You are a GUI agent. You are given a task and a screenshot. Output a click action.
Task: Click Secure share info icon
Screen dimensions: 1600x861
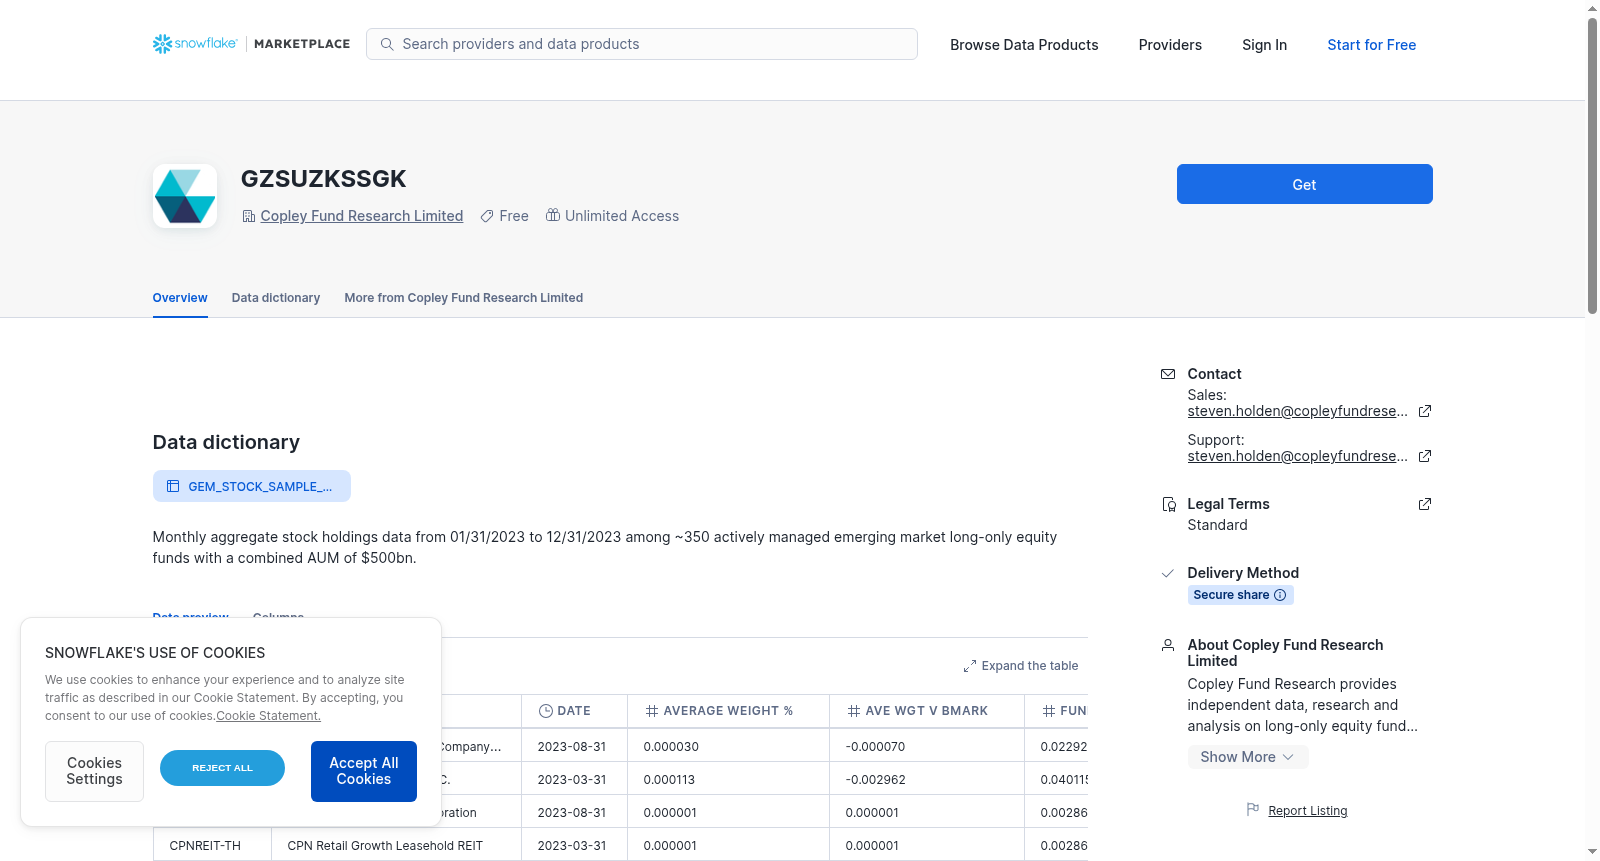pyautogui.click(x=1280, y=595)
